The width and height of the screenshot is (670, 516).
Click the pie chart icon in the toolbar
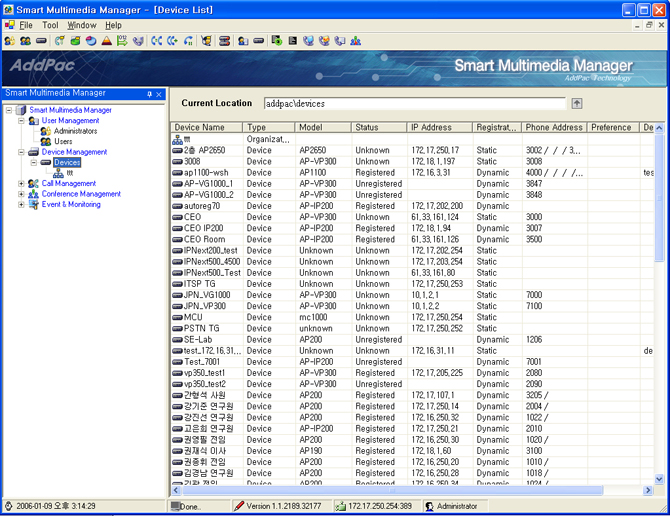tap(91, 41)
